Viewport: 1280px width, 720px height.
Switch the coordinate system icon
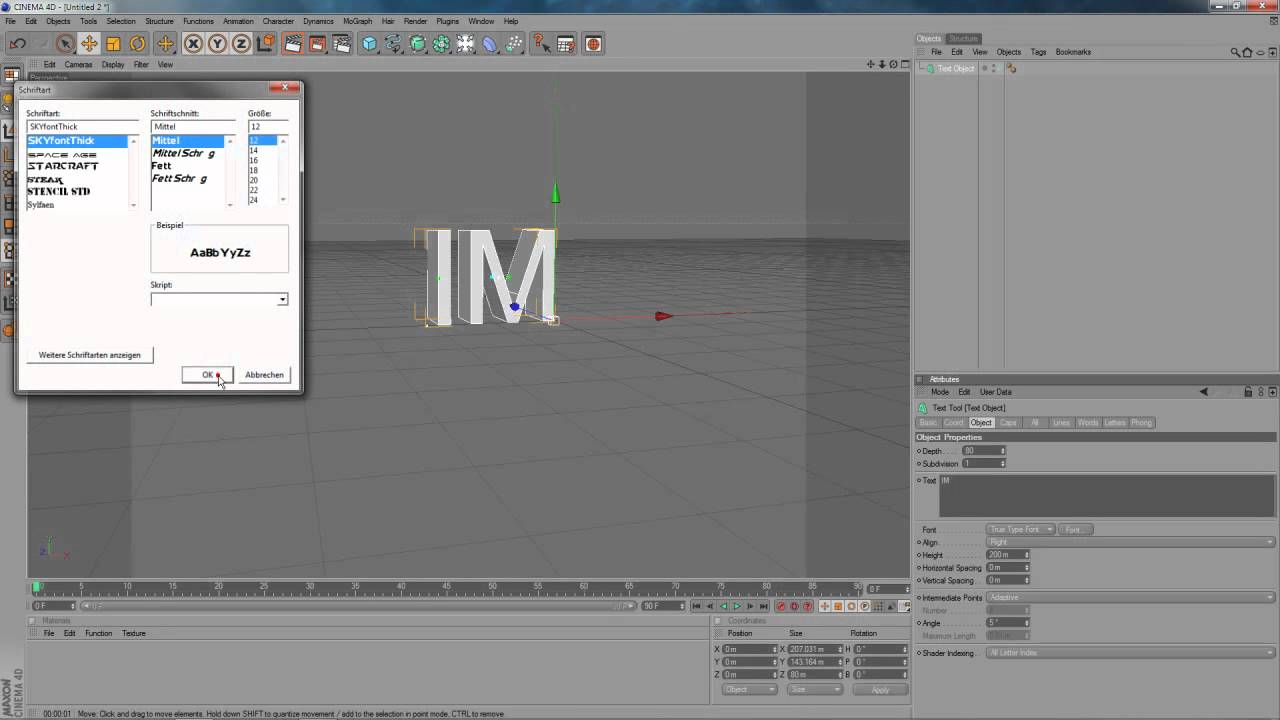(265, 44)
